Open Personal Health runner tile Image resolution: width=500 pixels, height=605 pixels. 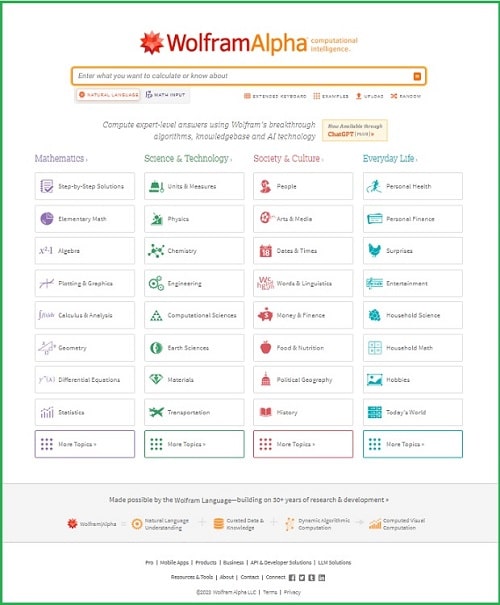(413, 186)
